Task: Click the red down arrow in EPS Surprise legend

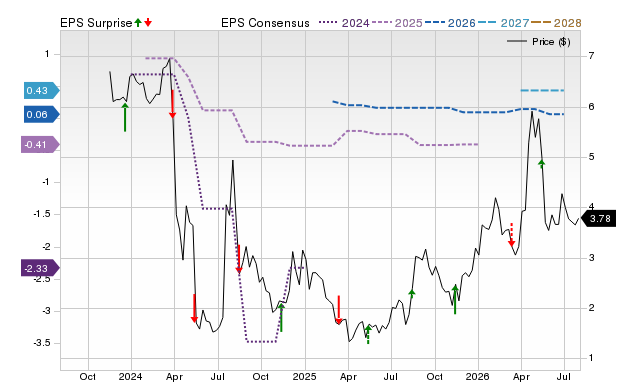Action: pos(148,22)
